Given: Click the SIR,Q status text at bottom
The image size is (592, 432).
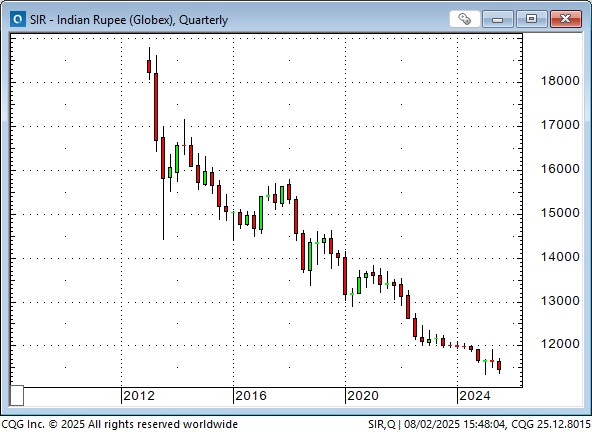Looking at the screenshot, I should click(382, 424).
